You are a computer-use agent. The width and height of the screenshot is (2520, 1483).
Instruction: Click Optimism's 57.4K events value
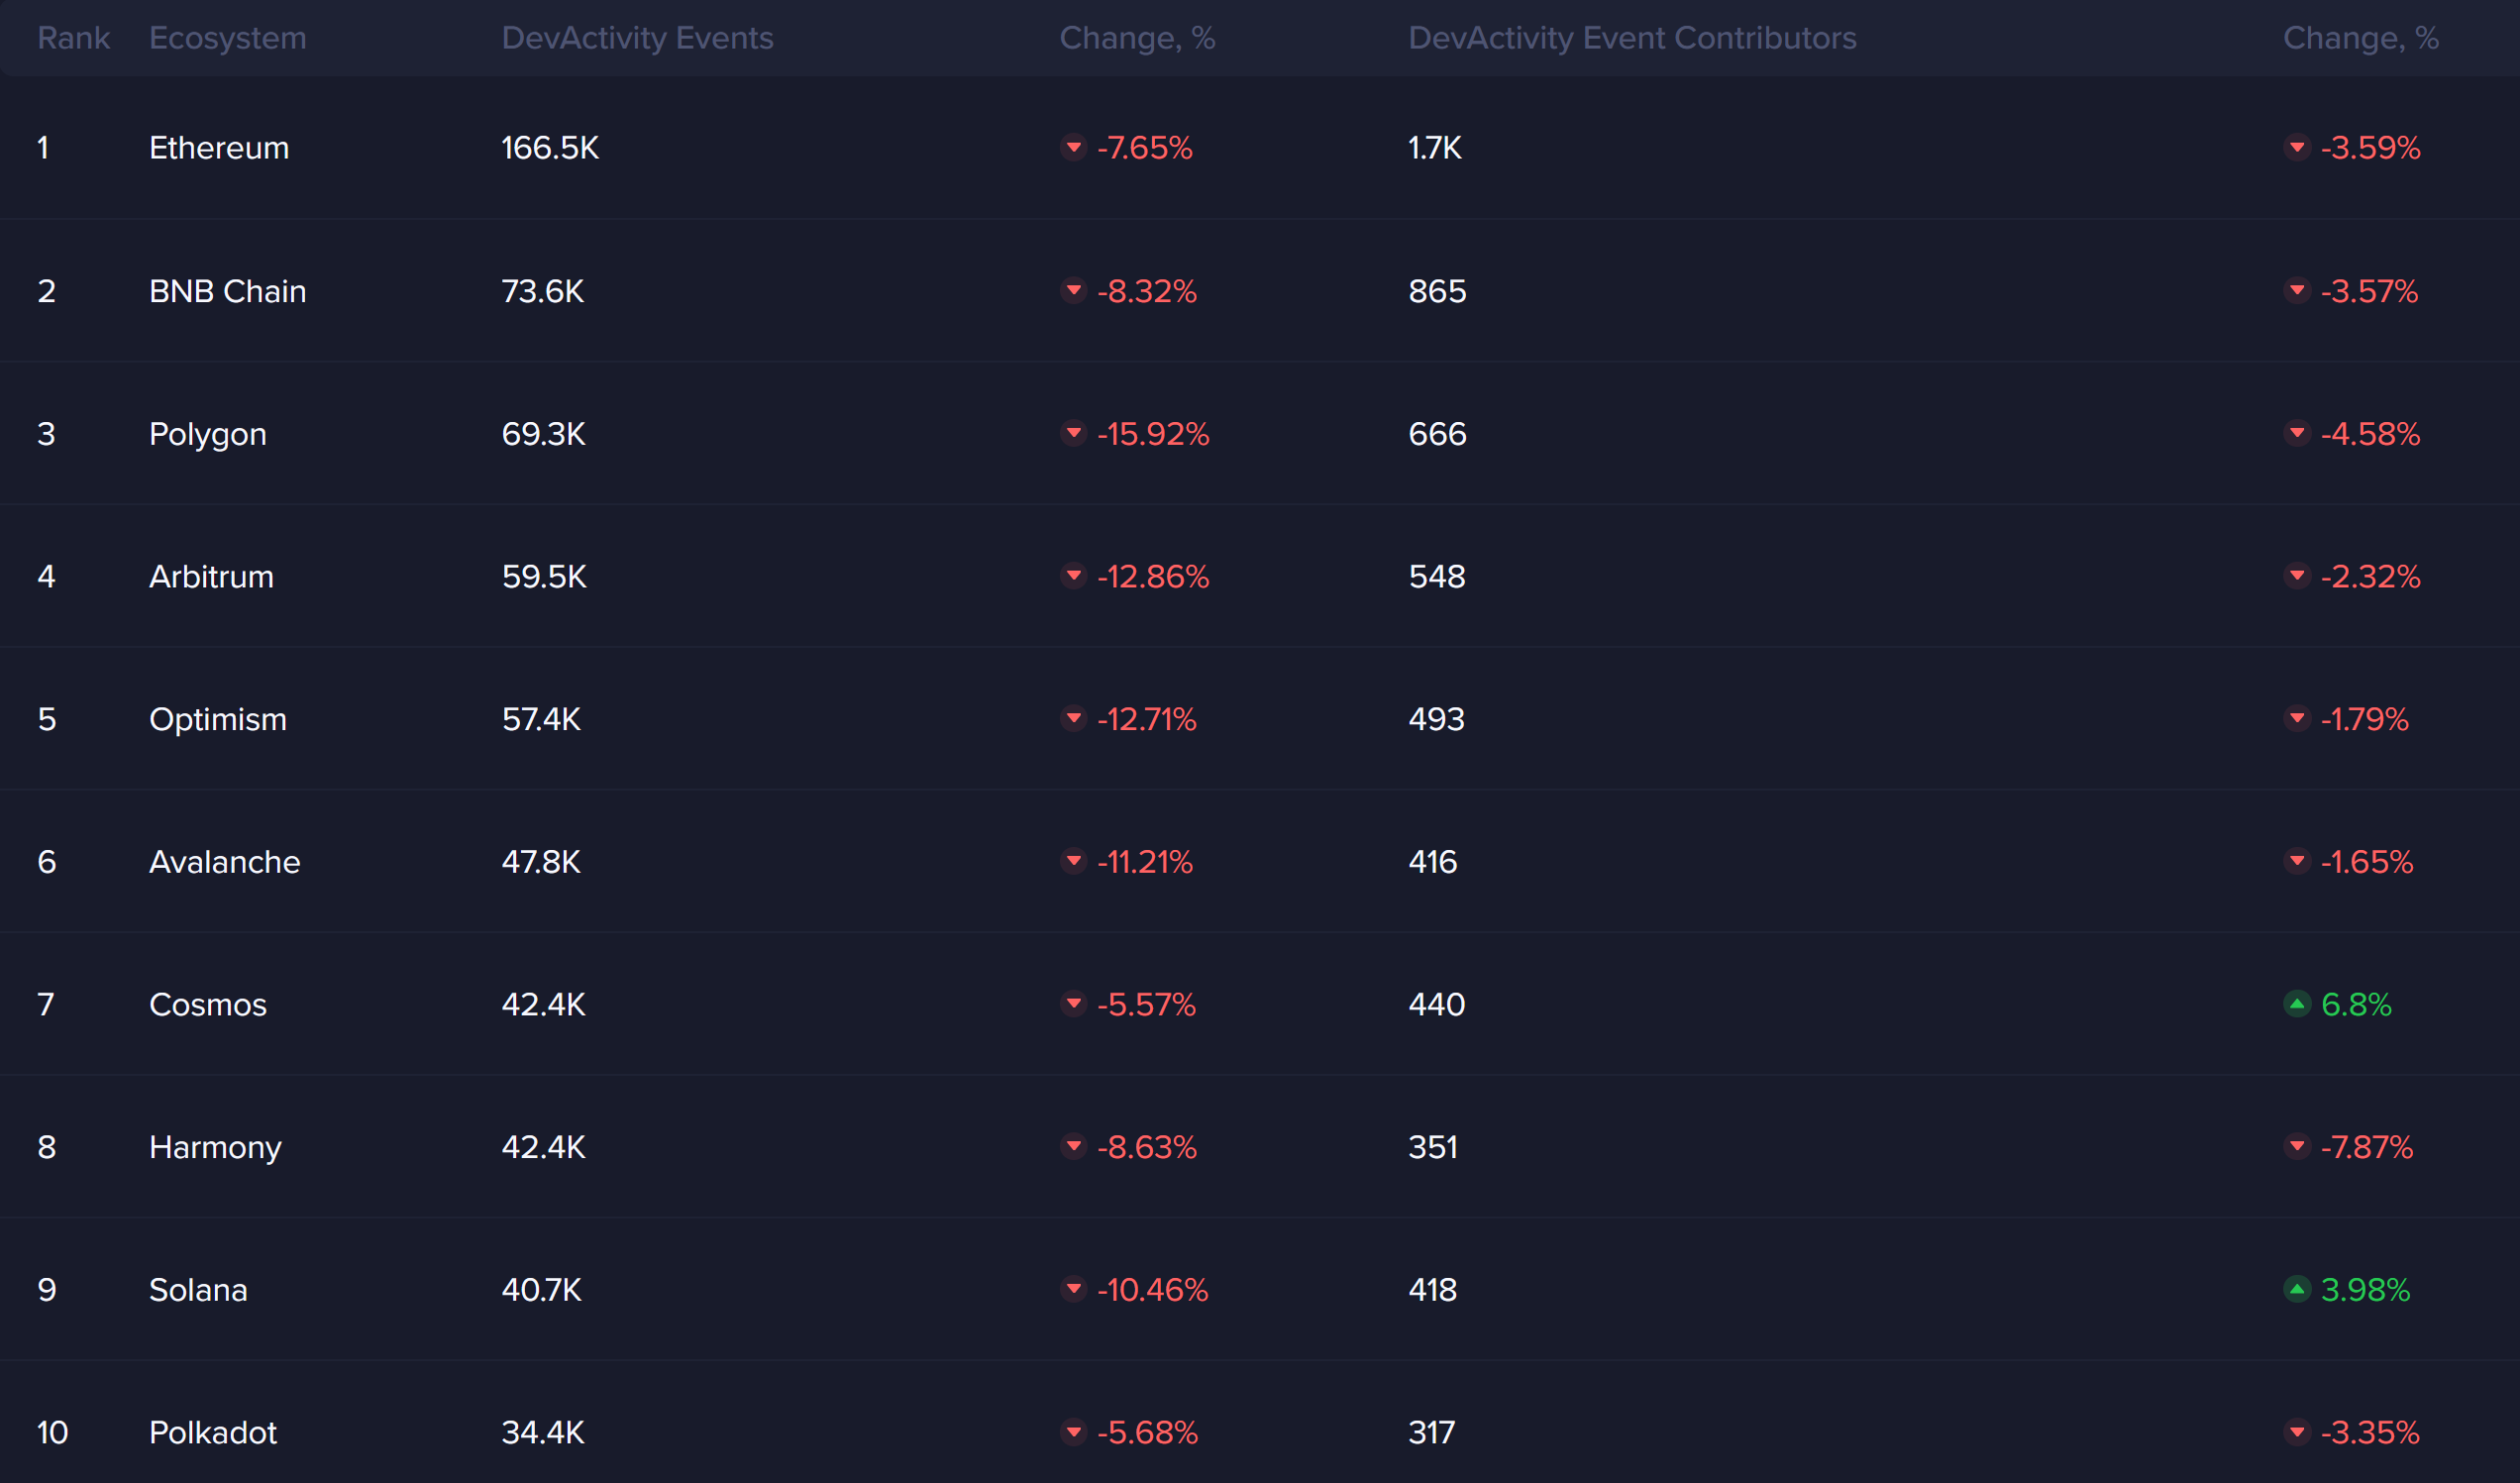[541, 719]
